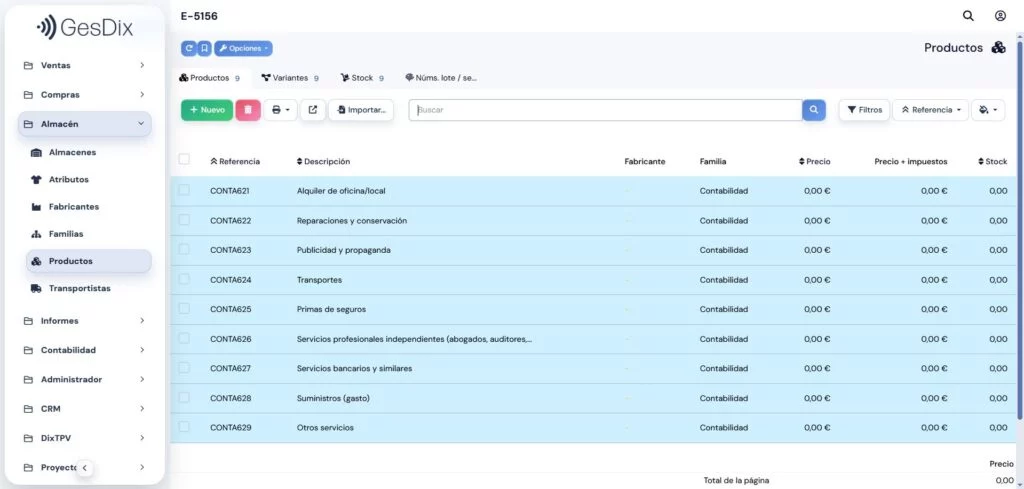Check the CONTA629 row checkbox
1024x489 pixels.
click(184, 426)
